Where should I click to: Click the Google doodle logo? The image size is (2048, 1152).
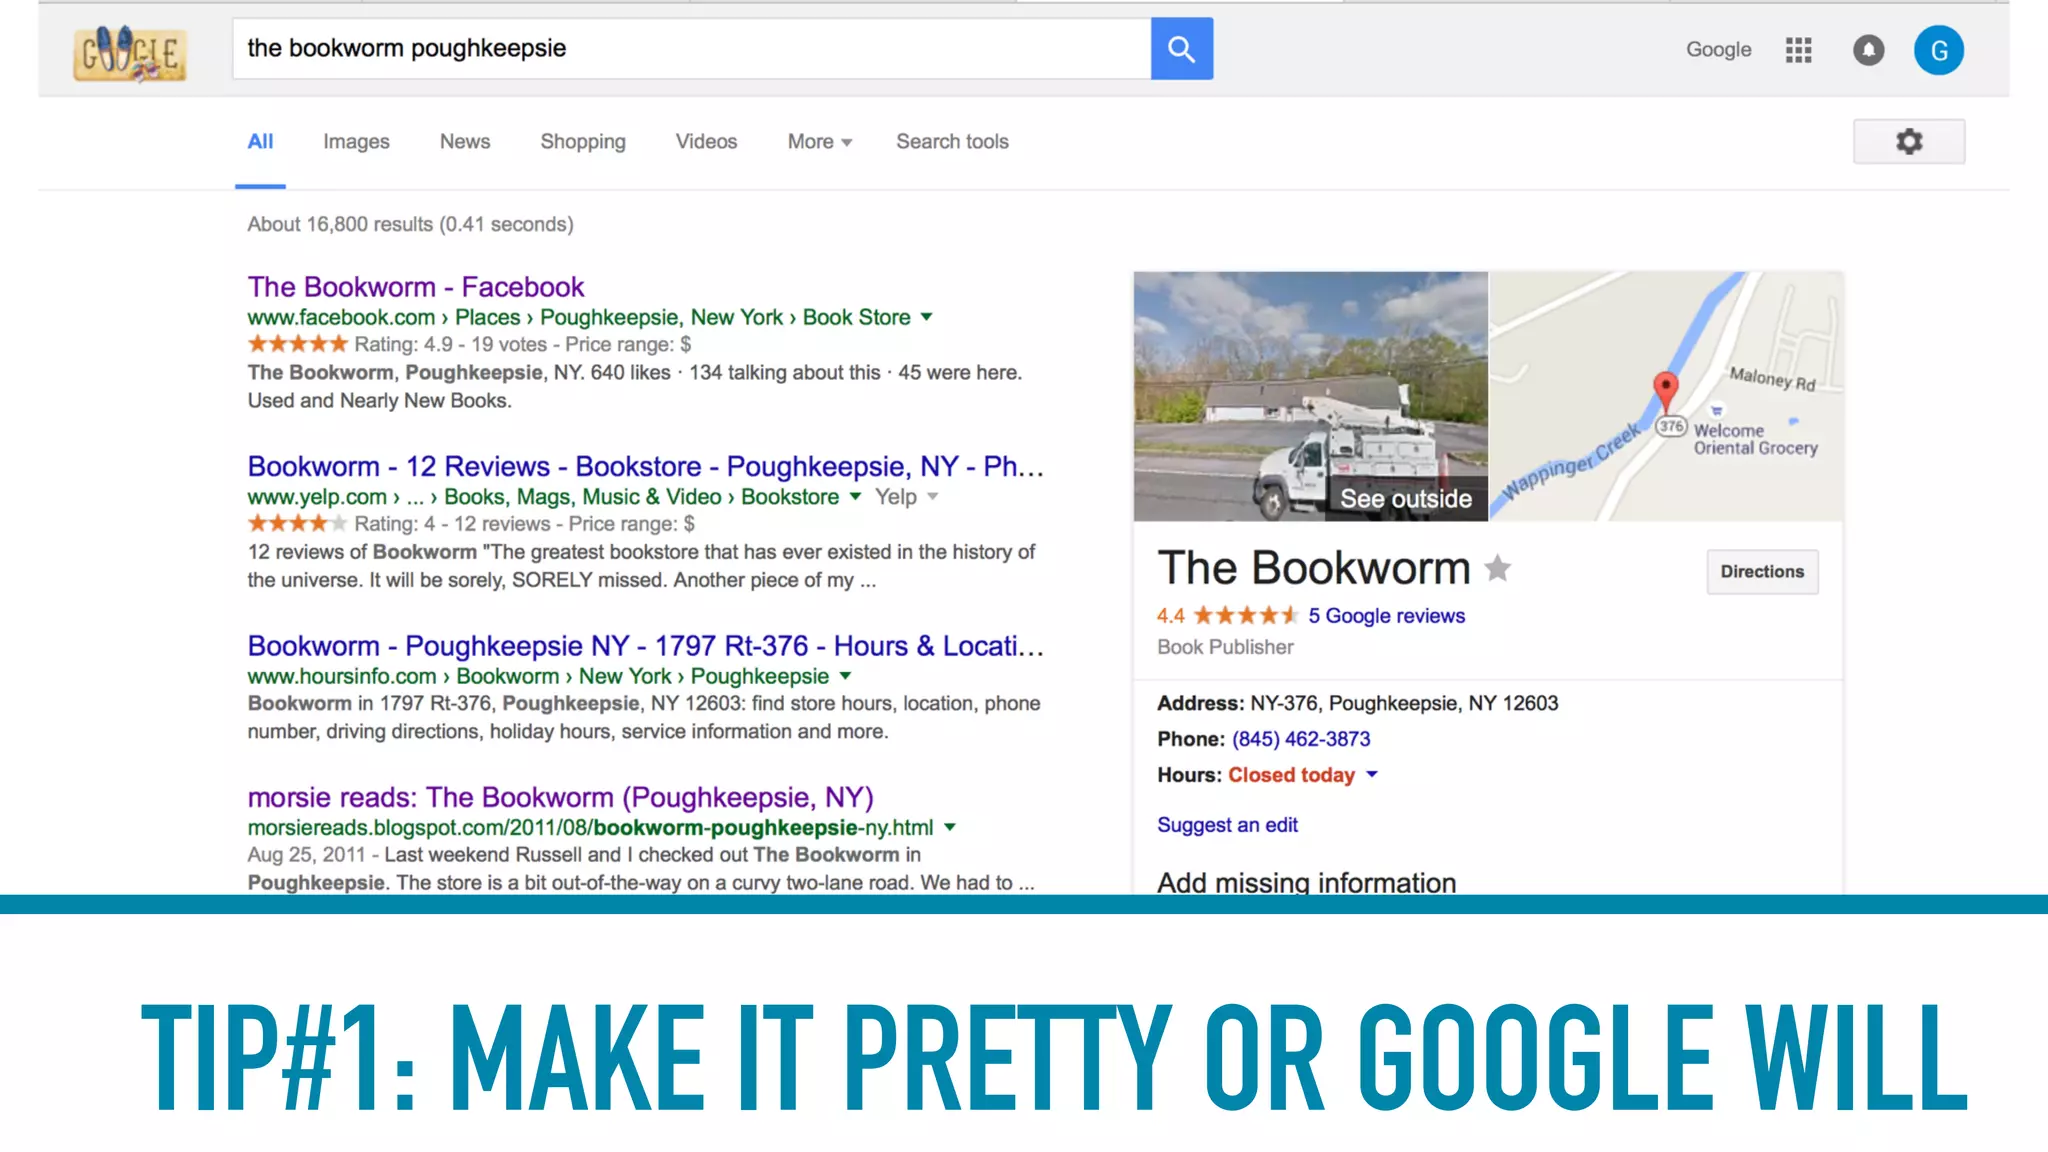click(x=130, y=53)
